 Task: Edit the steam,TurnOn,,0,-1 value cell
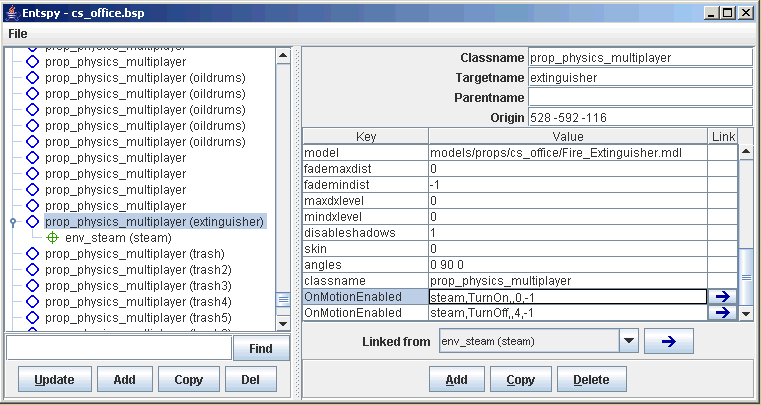568,297
